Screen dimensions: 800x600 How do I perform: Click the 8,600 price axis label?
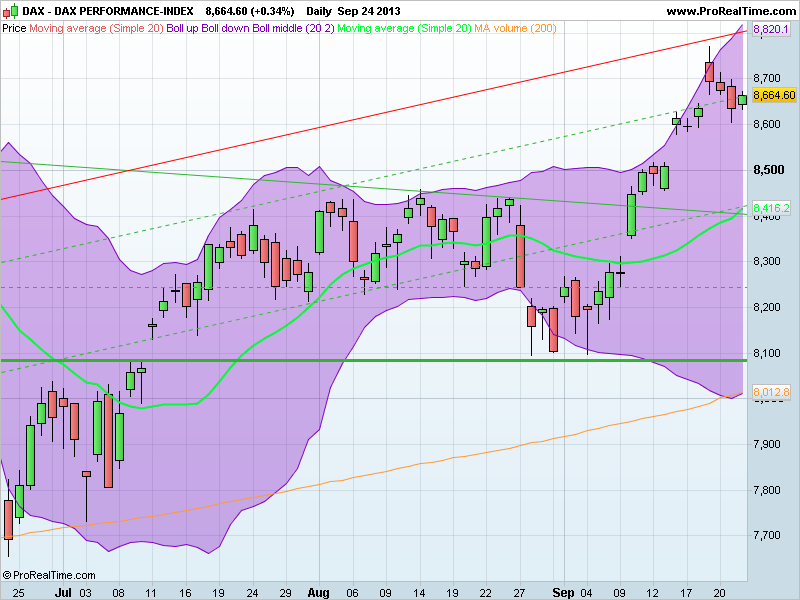click(x=767, y=124)
